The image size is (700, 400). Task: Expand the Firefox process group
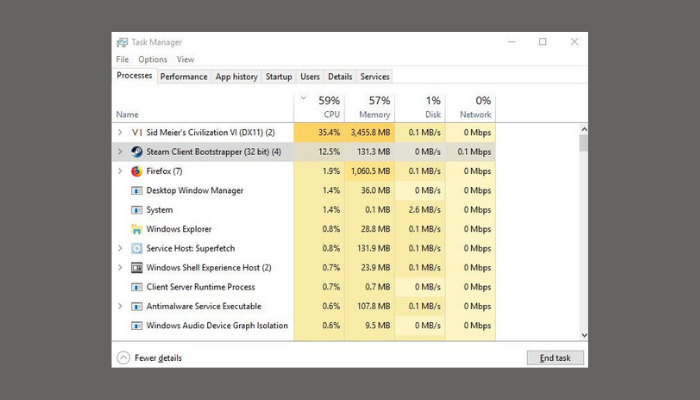120,171
